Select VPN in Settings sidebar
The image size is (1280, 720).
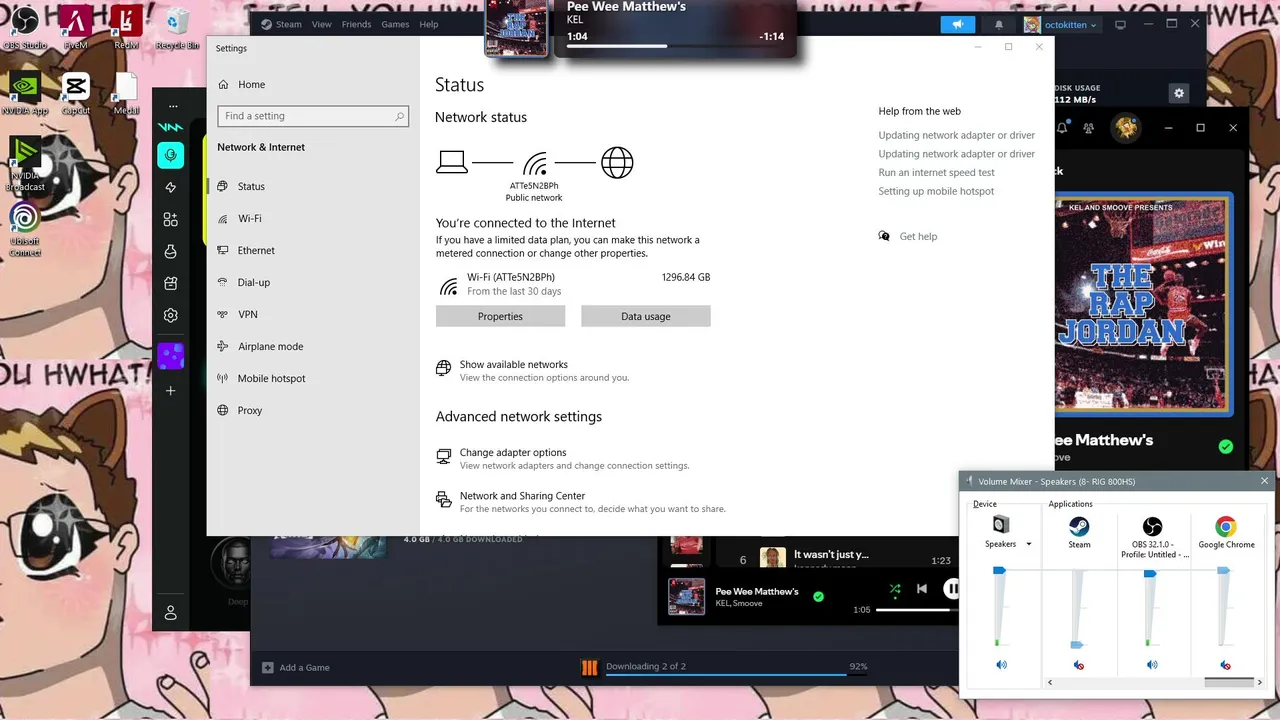(313, 314)
